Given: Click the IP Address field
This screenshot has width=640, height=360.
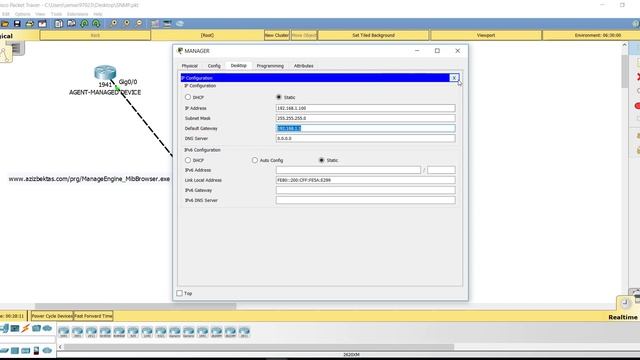Looking at the screenshot, I should click(x=365, y=108).
